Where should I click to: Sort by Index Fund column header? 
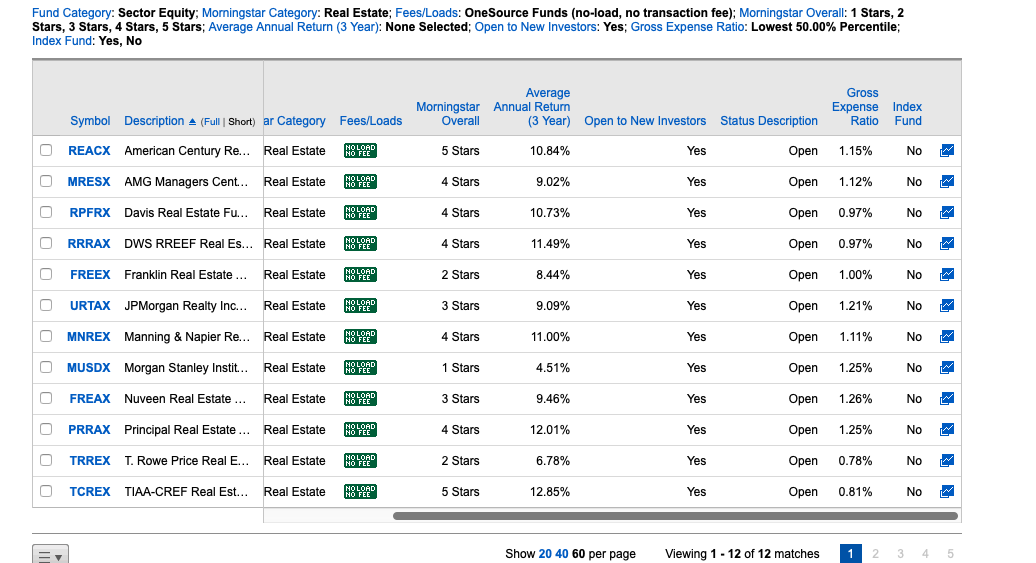[x=907, y=114]
